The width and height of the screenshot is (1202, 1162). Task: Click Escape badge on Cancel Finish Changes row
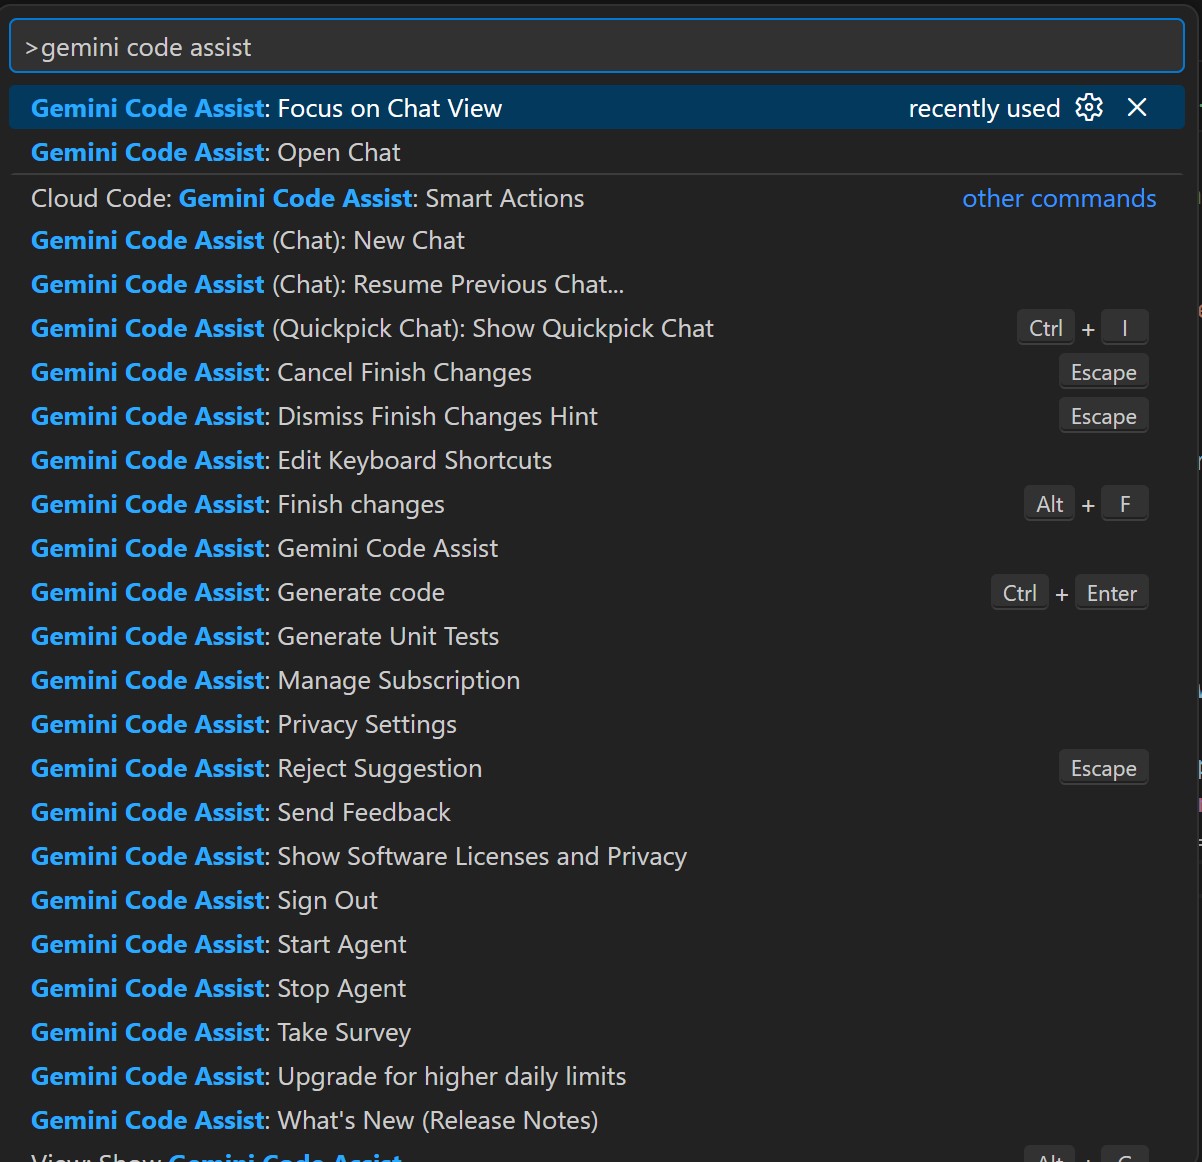[x=1104, y=373]
